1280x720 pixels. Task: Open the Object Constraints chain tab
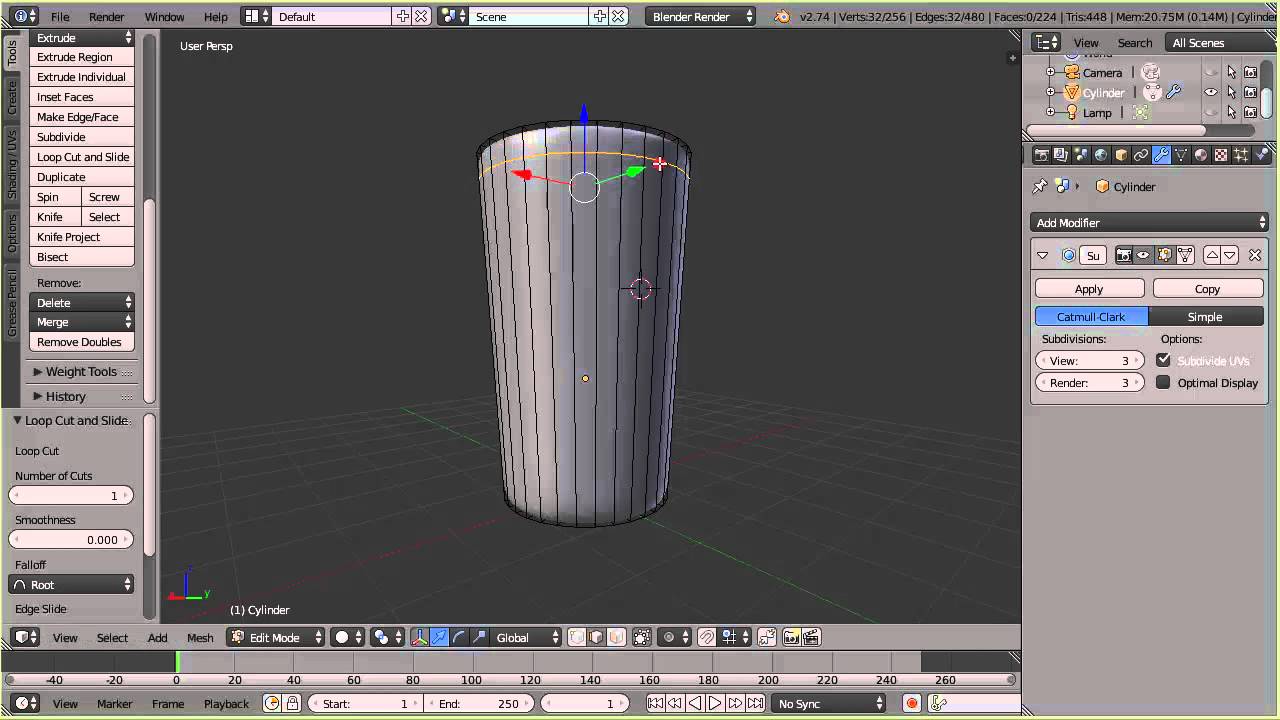point(1141,155)
